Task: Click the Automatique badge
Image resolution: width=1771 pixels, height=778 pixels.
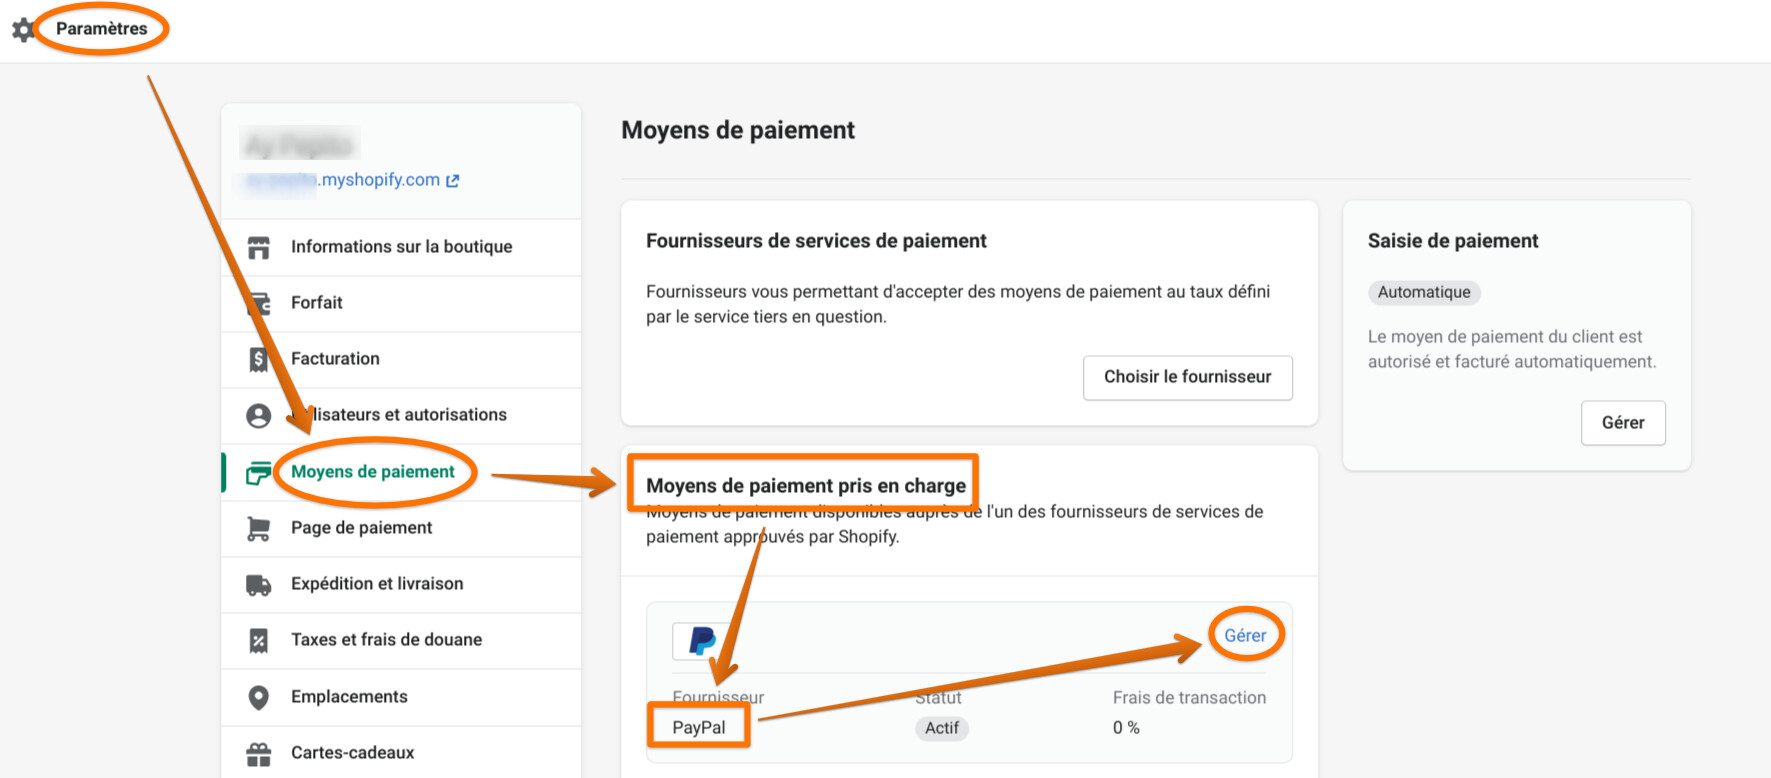Action: coord(1424,292)
